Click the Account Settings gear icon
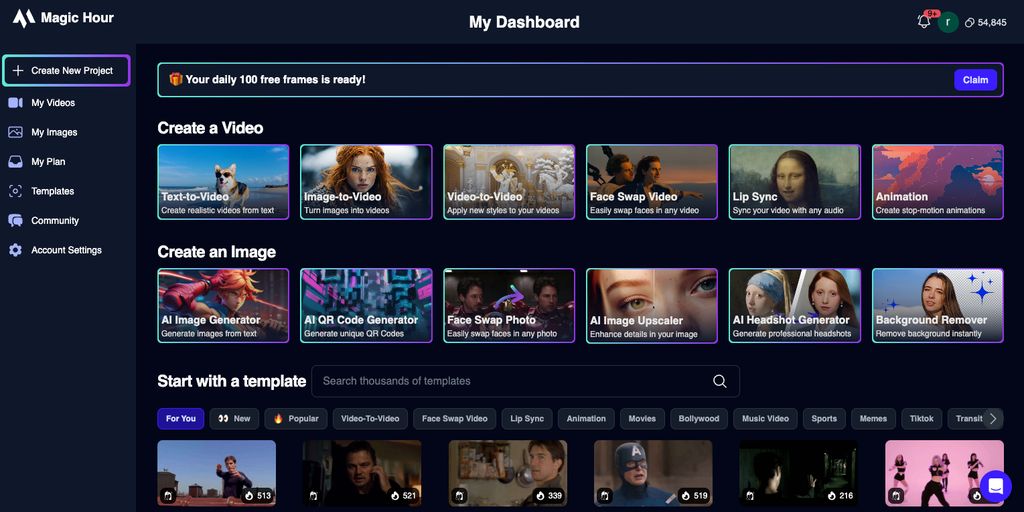 (x=15, y=250)
